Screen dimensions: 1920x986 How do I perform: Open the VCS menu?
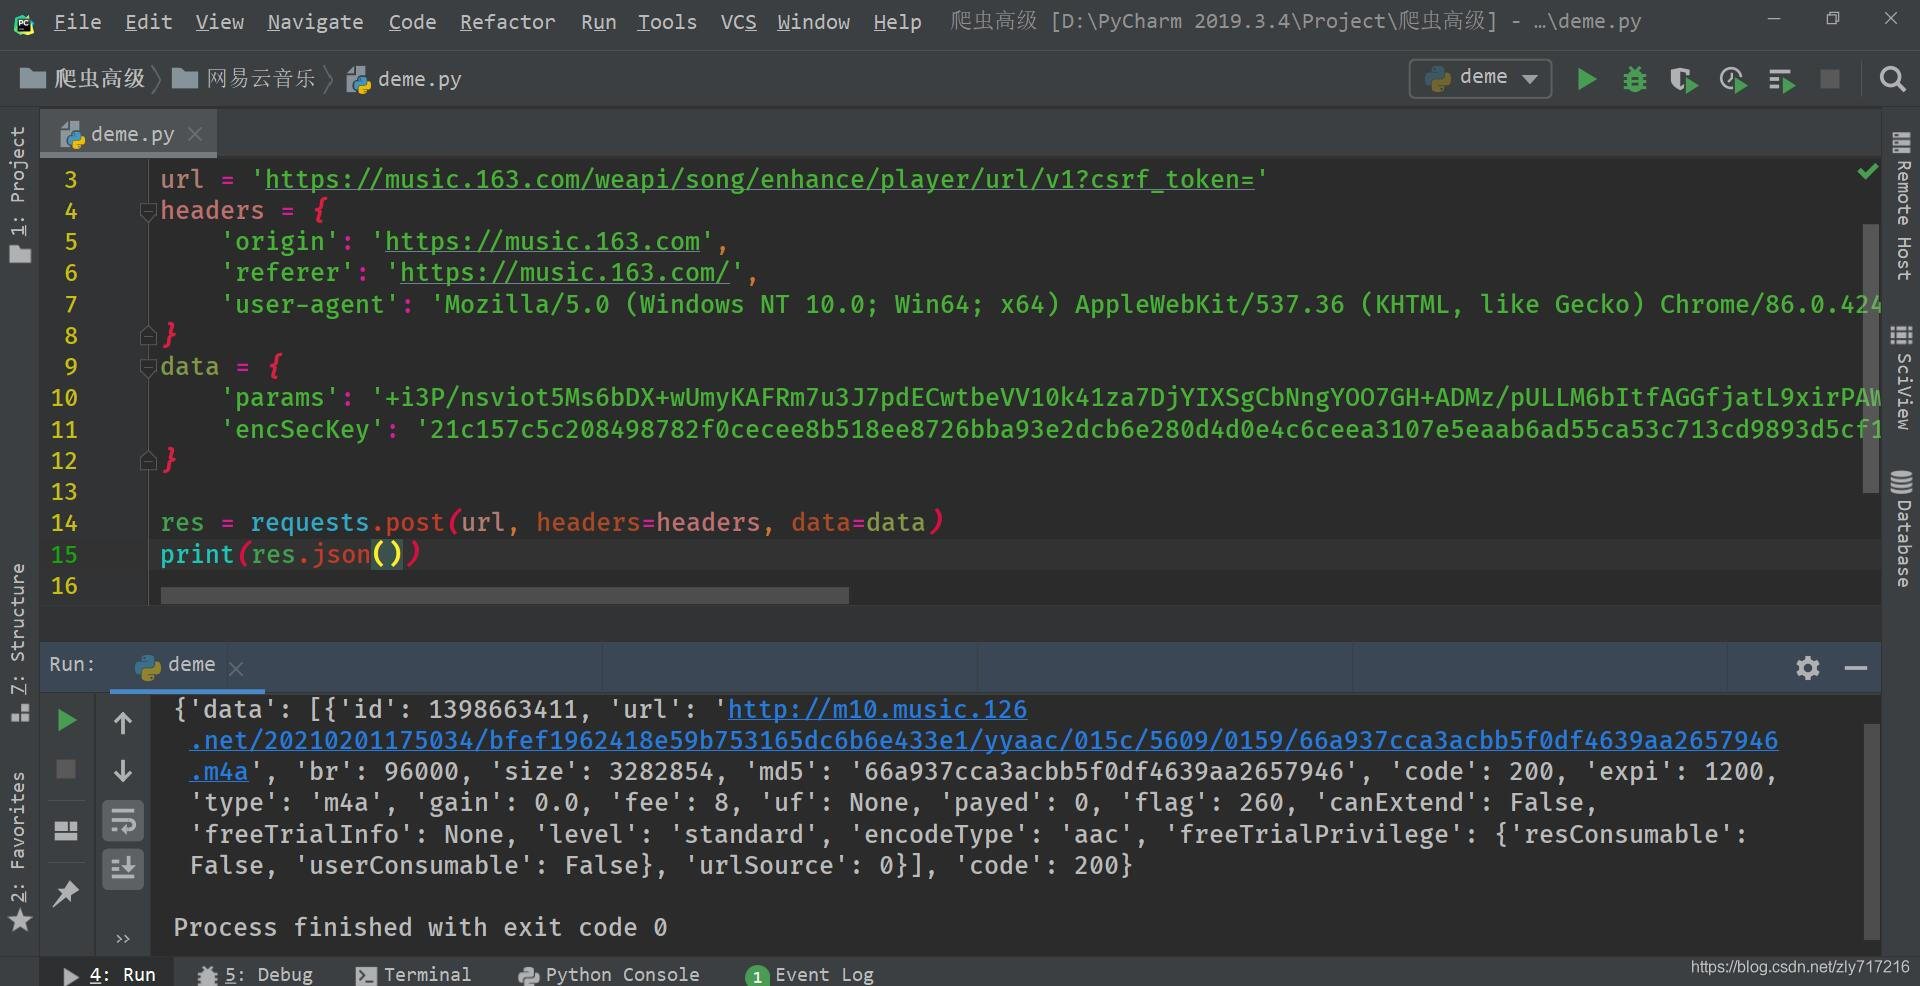738,22
